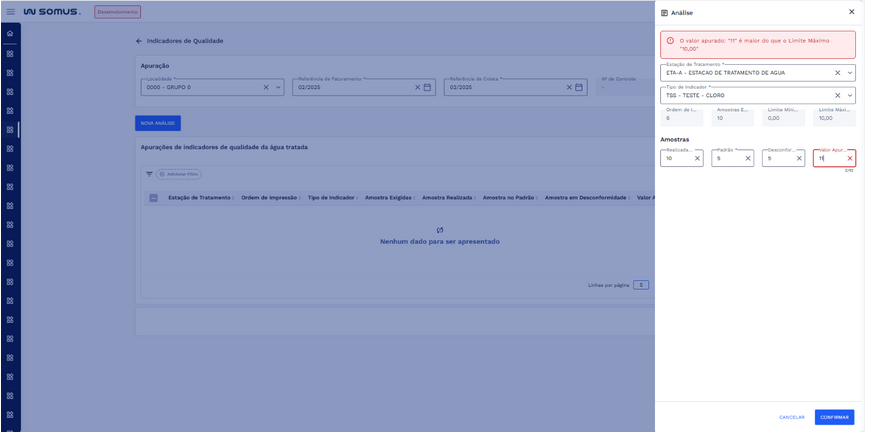Clear the Valor Apurado field value
The width and height of the screenshot is (871, 436).
(x=849, y=158)
